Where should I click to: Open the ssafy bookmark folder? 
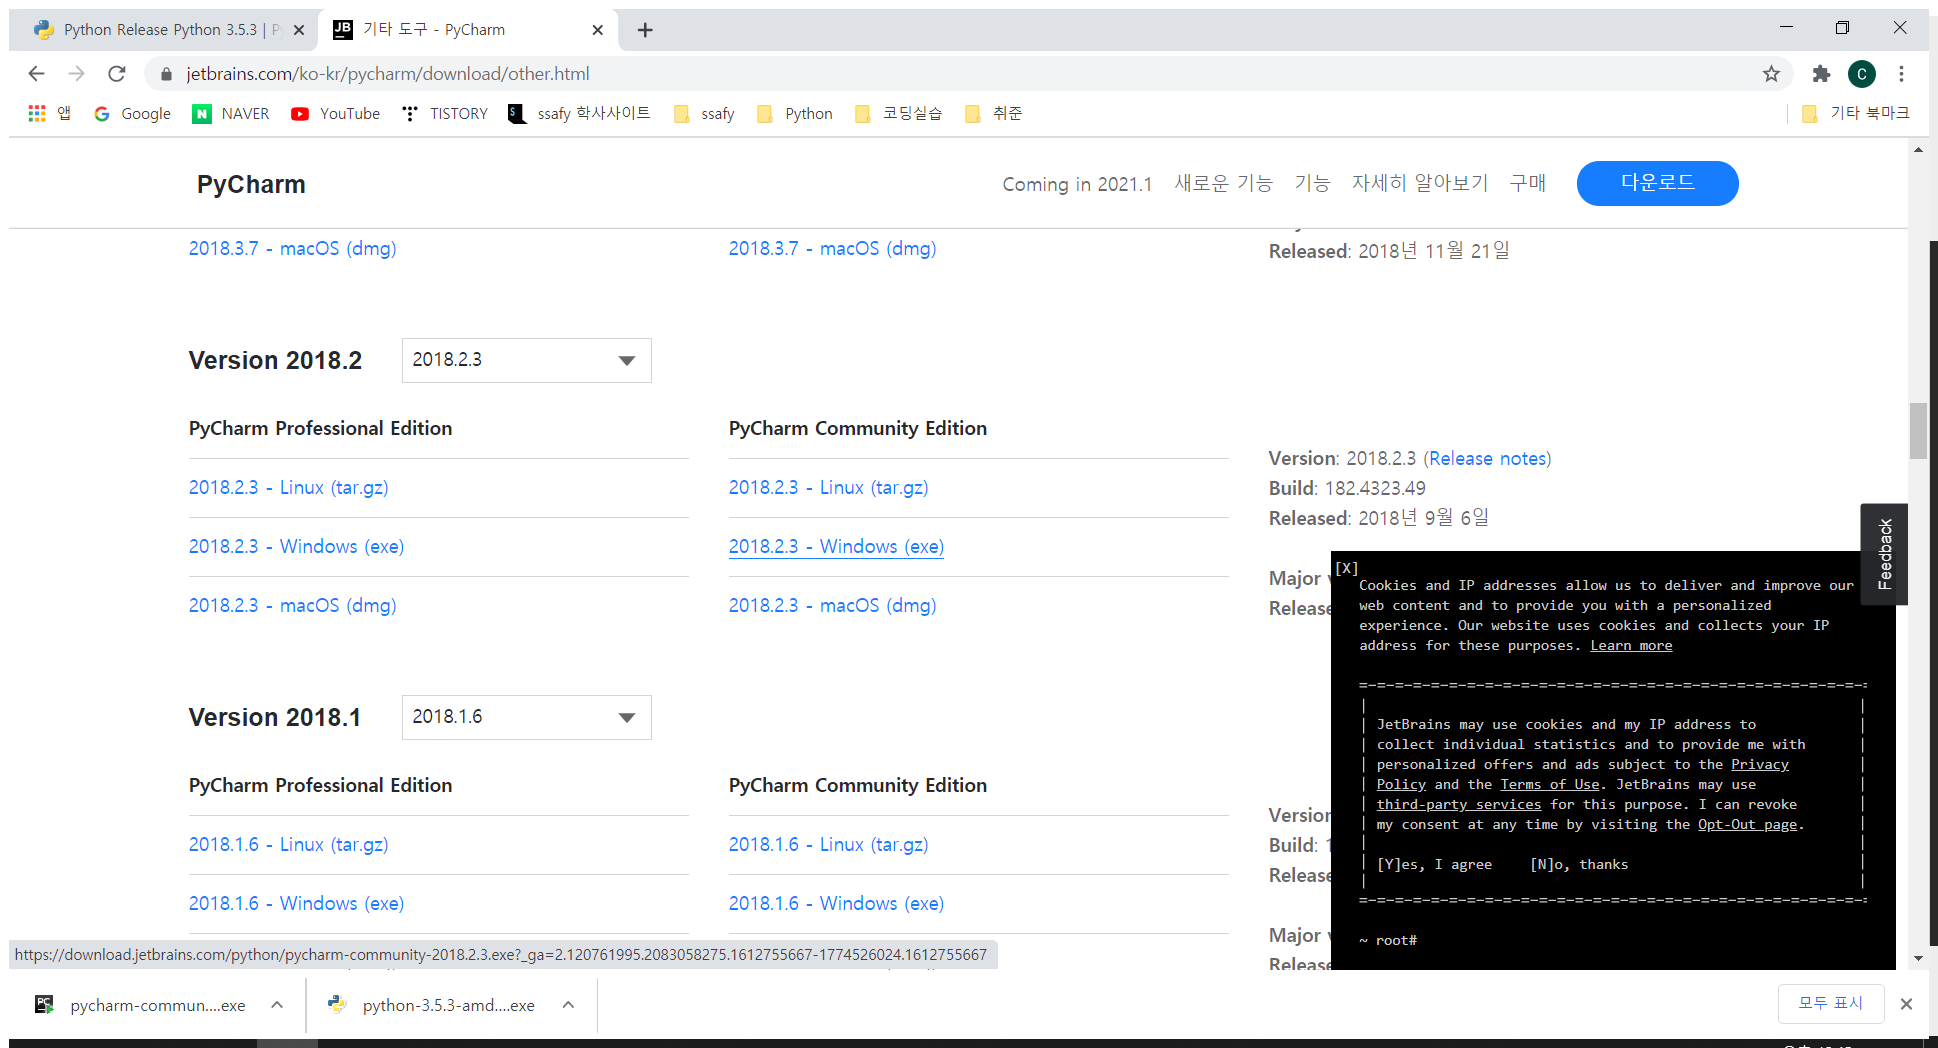click(x=705, y=113)
